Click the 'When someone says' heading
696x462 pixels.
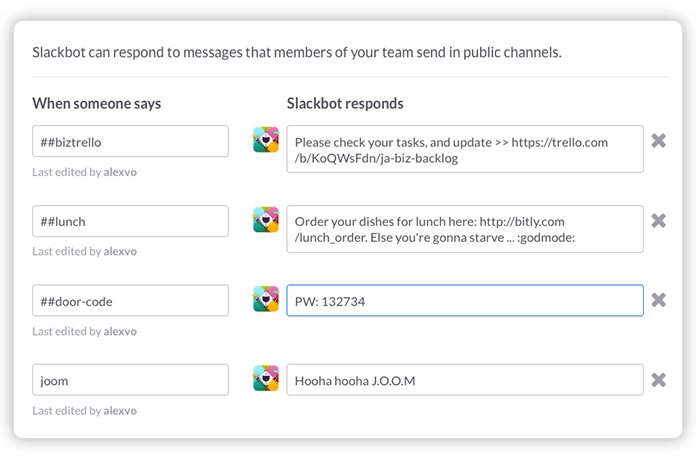point(97,104)
